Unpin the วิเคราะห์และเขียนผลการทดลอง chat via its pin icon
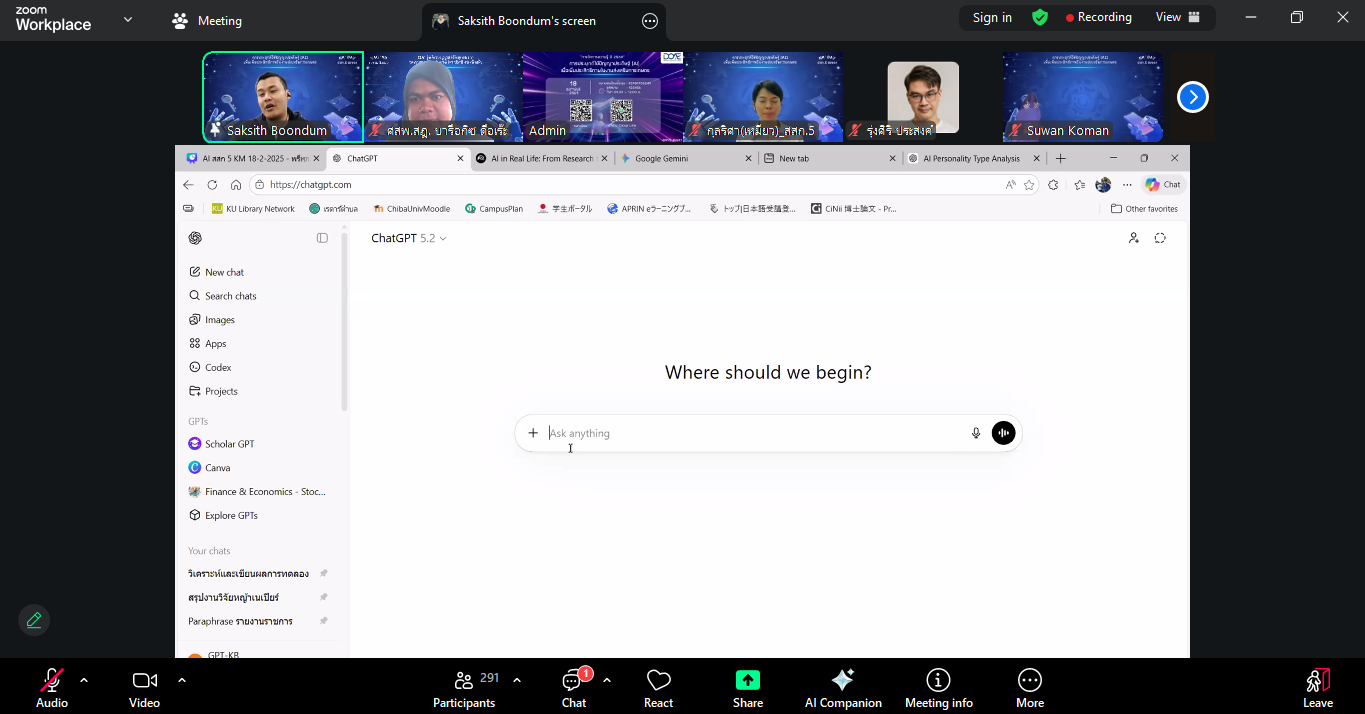Screen dimensions: 1365x714 (x=323, y=574)
